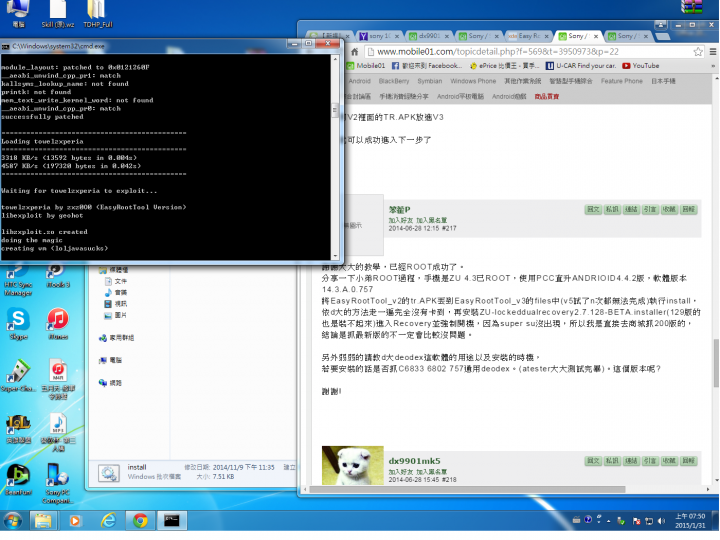Select 家用群組 (Homegroup) in Explorer navigation pane
This screenshot has height=540, width=720.
click(x=116, y=338)
